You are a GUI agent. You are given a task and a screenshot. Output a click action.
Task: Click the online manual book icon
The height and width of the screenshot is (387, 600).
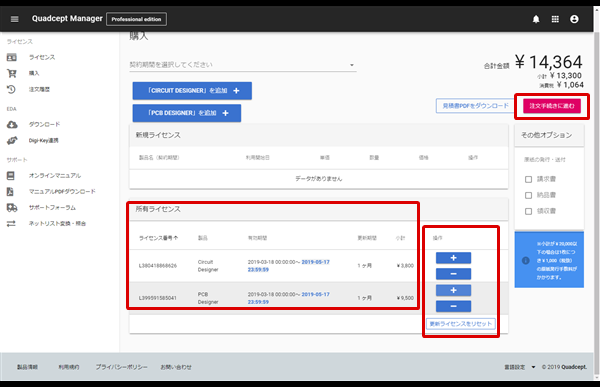[11, 176]
